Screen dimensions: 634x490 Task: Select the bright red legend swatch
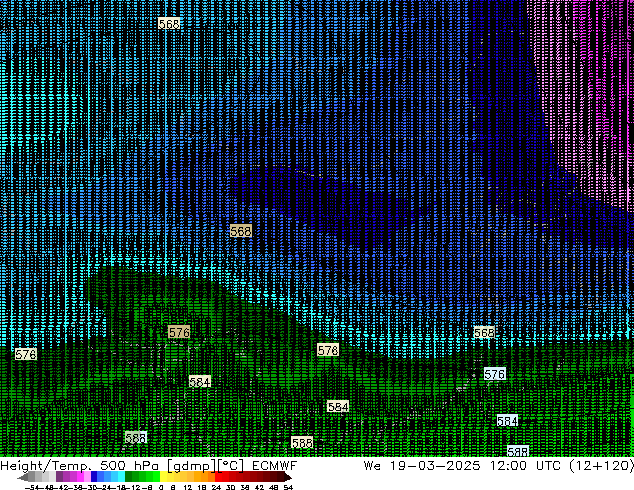click(219, 477)
